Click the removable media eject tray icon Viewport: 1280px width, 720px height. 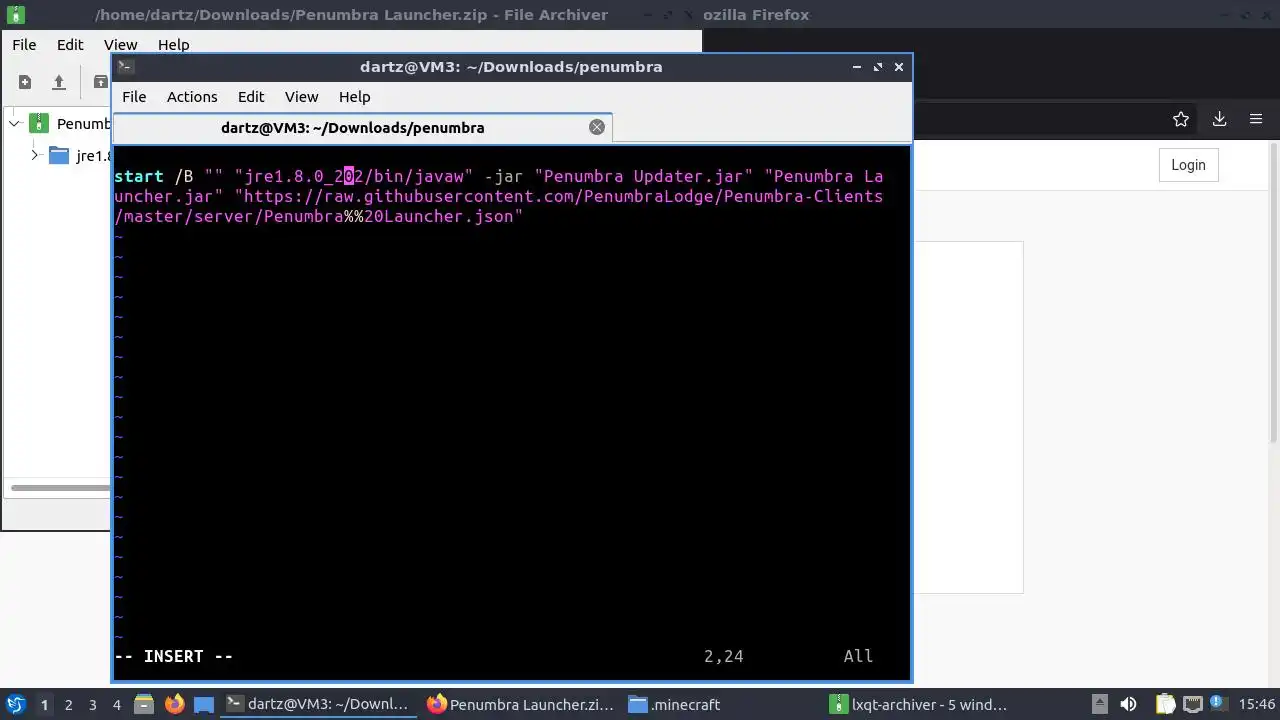point(1099,705)
